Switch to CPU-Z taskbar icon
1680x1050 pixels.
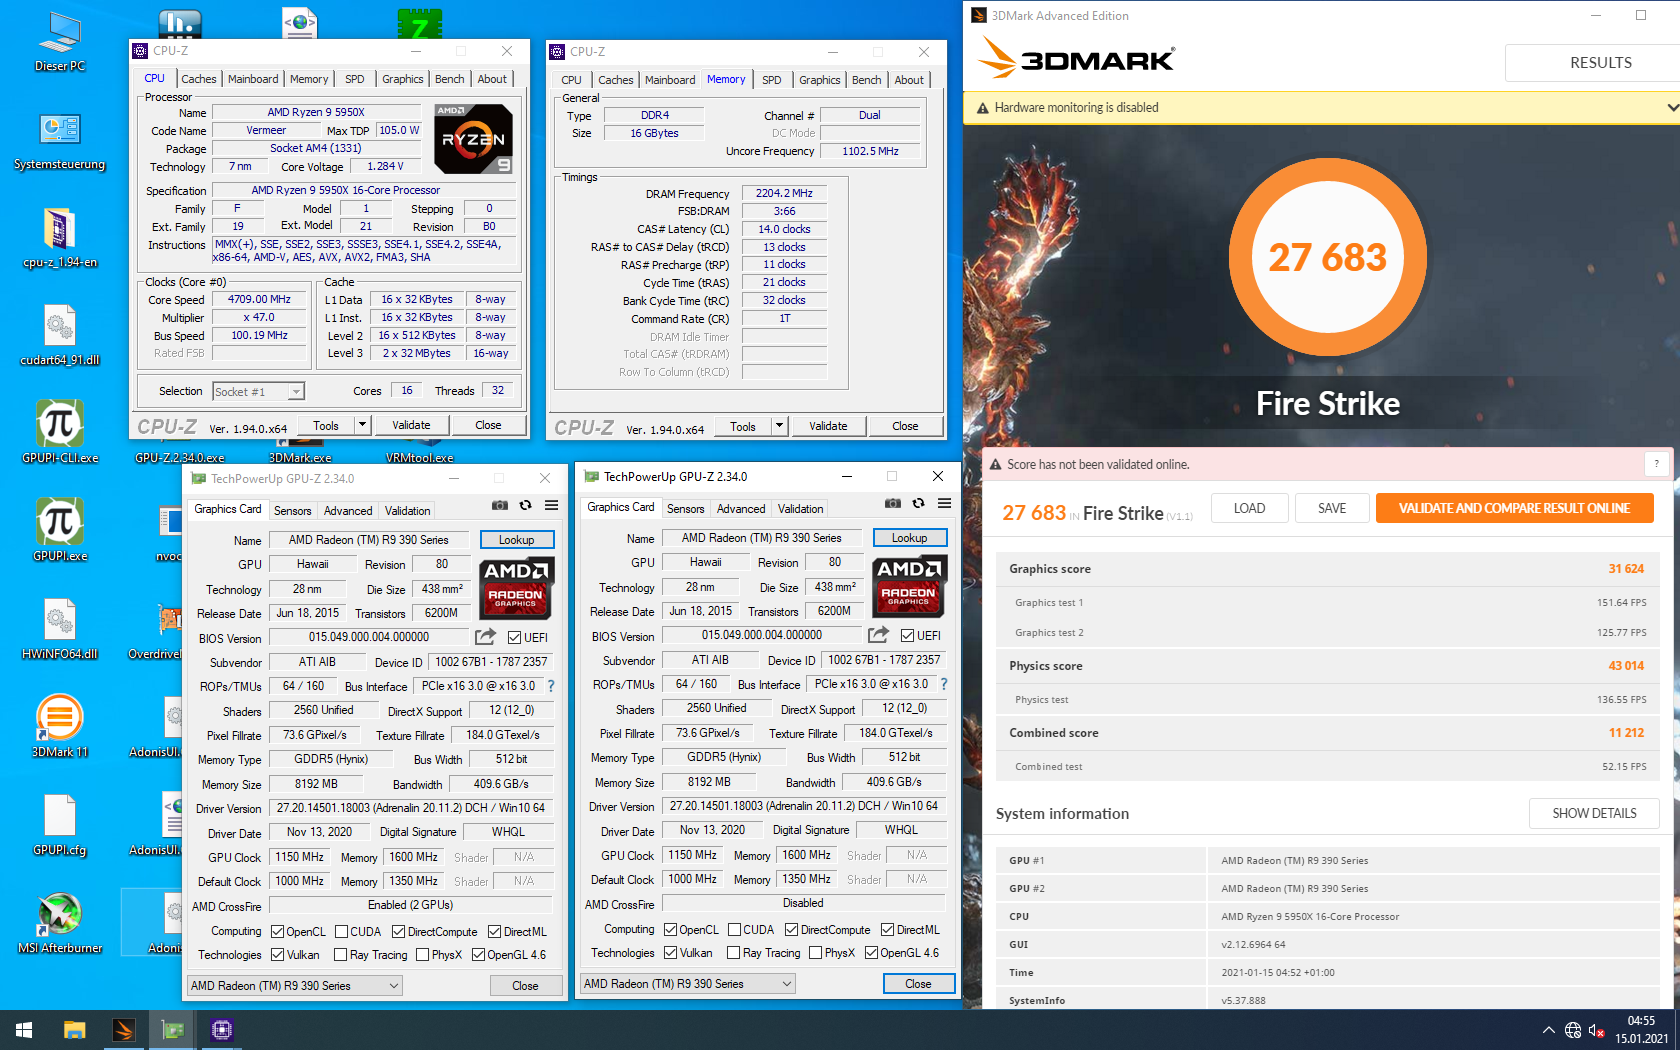222,1030
